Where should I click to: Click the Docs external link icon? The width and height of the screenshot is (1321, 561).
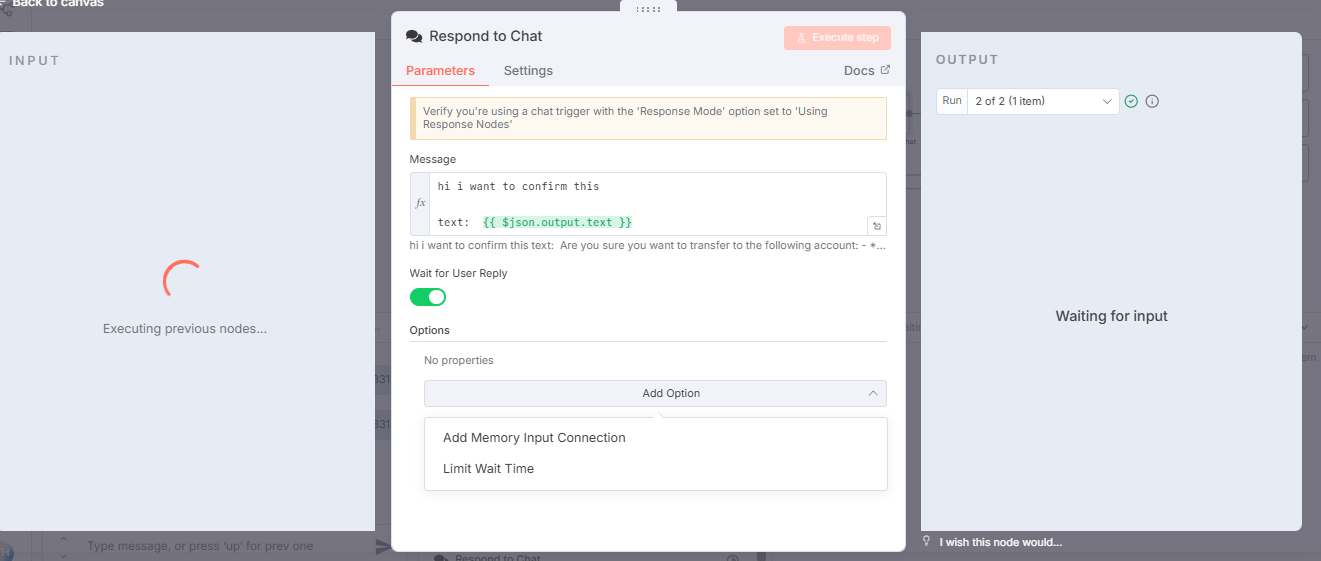click(885, 70)
